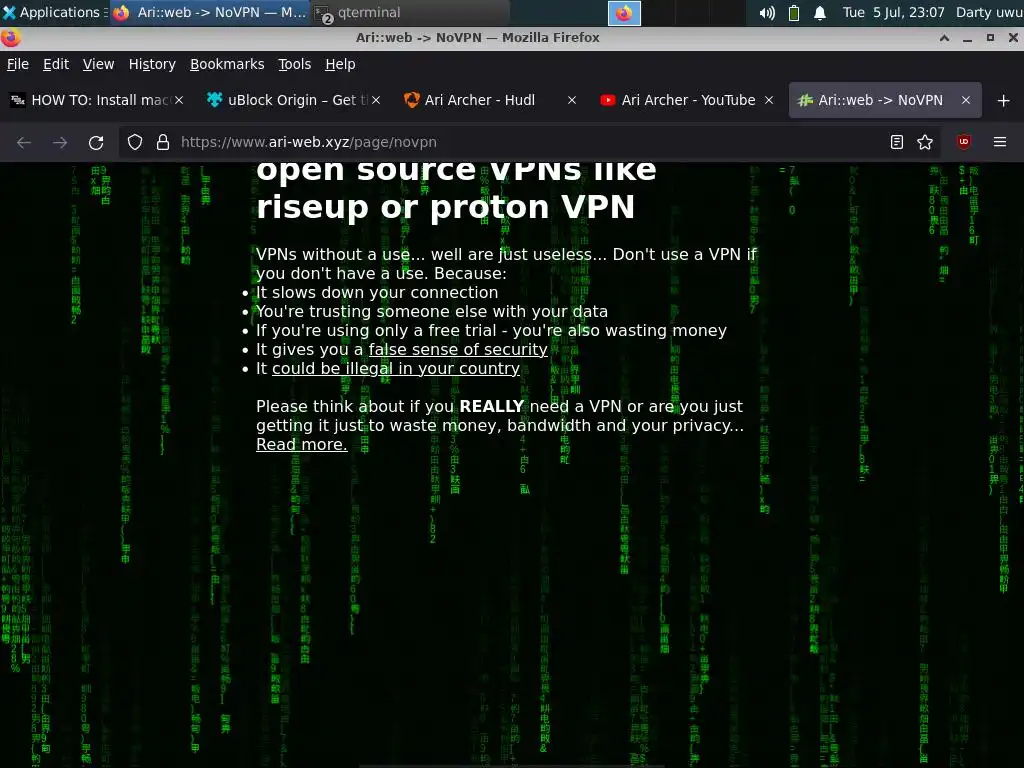Follow 'could be illegal in your country' link

click(396, 368)
